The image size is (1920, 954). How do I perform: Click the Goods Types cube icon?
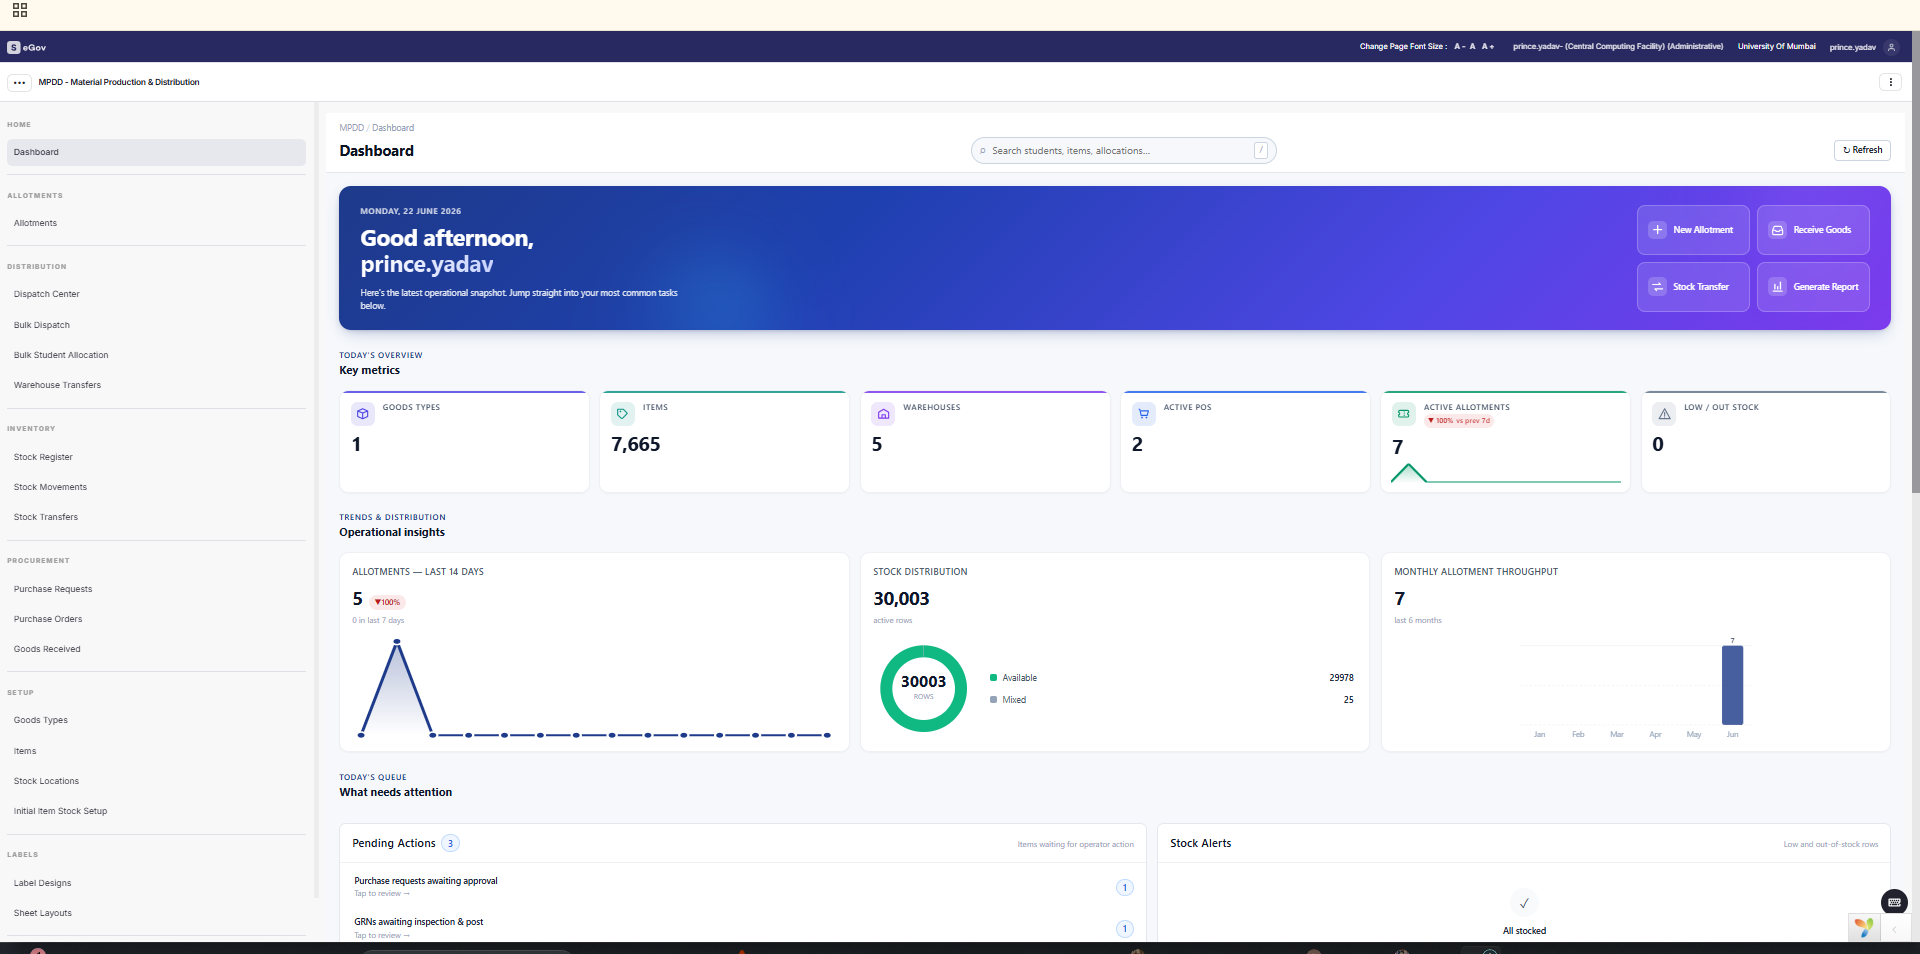[x=363, y=414]
